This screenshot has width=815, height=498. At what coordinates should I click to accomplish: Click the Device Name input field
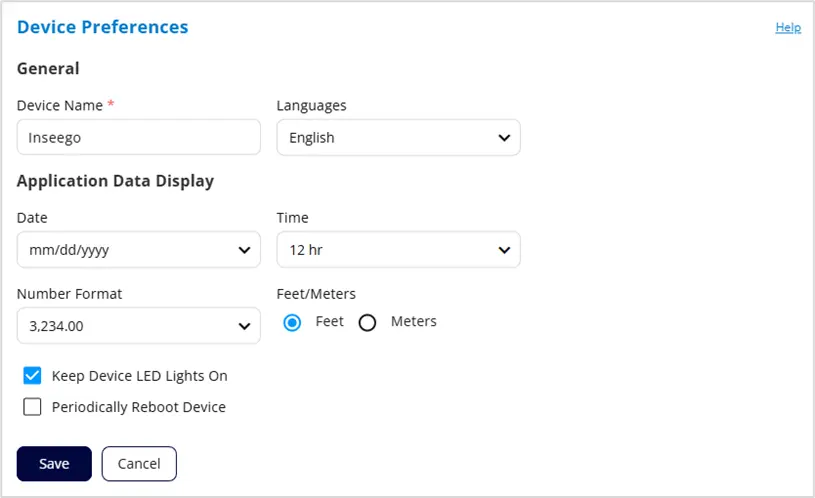click(138, 138)
